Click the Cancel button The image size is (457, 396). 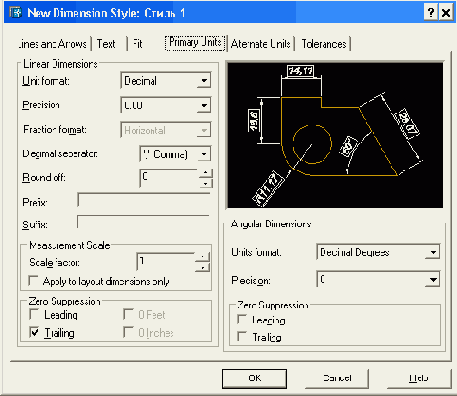pyautogui.click(x=337, y=378)
